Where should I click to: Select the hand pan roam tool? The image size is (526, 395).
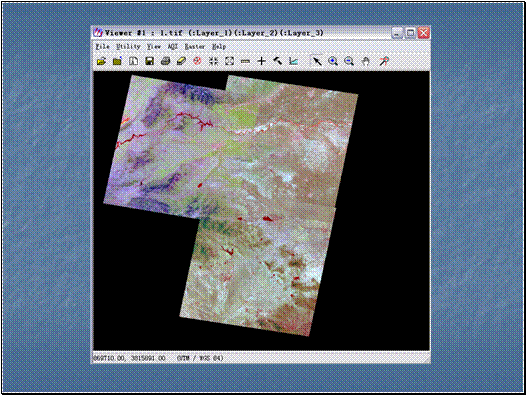pyautogui.click(x=366, y=61)
